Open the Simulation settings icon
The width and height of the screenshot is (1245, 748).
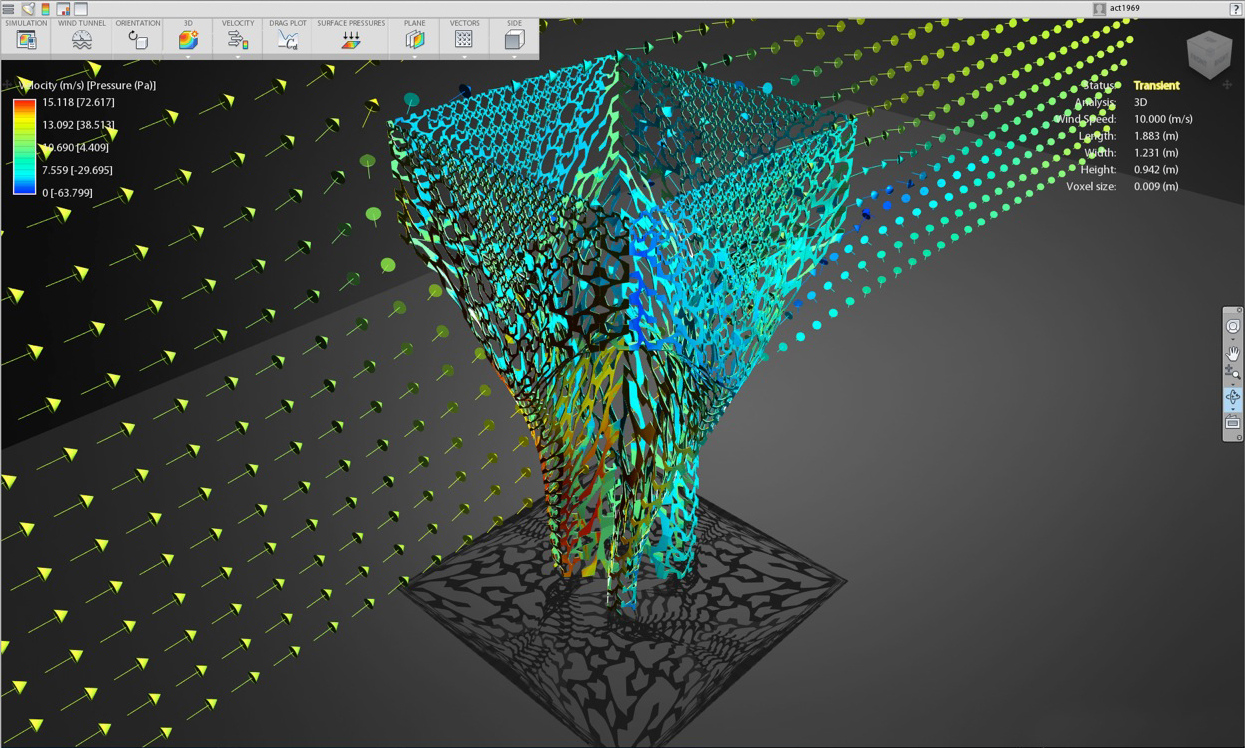click(x=26, y=40)
